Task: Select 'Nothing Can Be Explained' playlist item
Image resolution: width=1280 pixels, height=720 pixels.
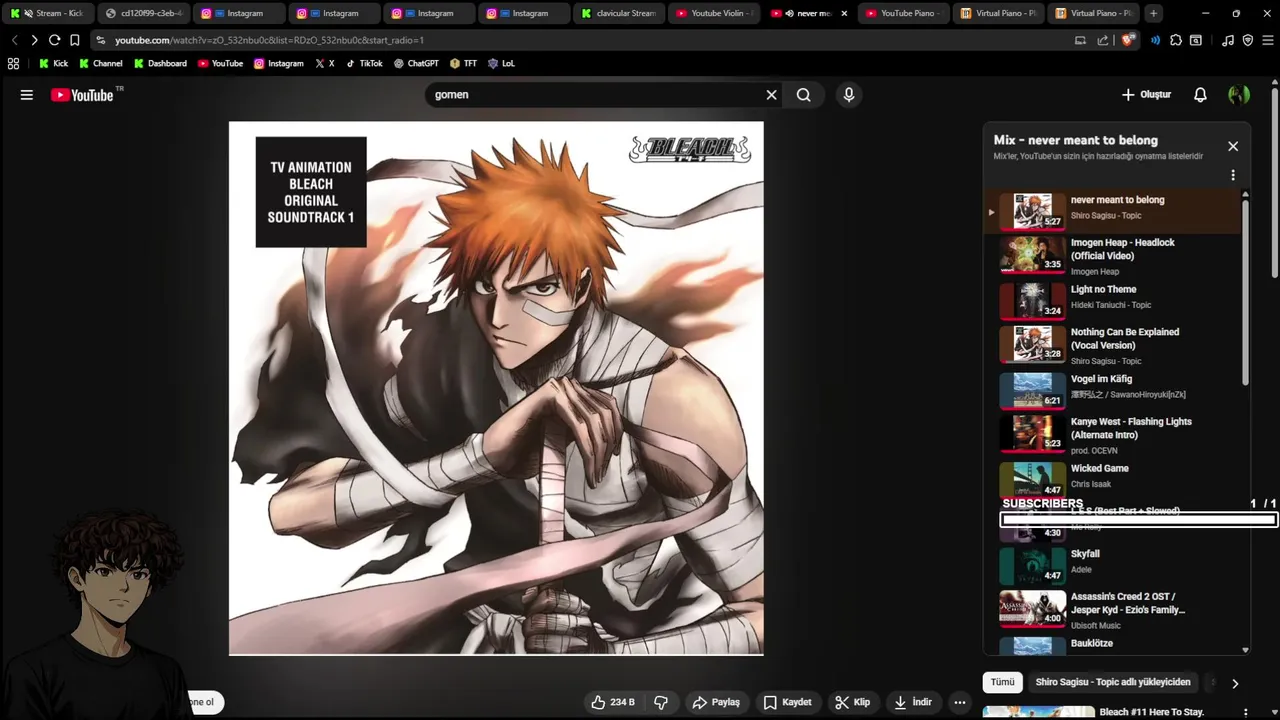Action: click(x=1112, y=343)
